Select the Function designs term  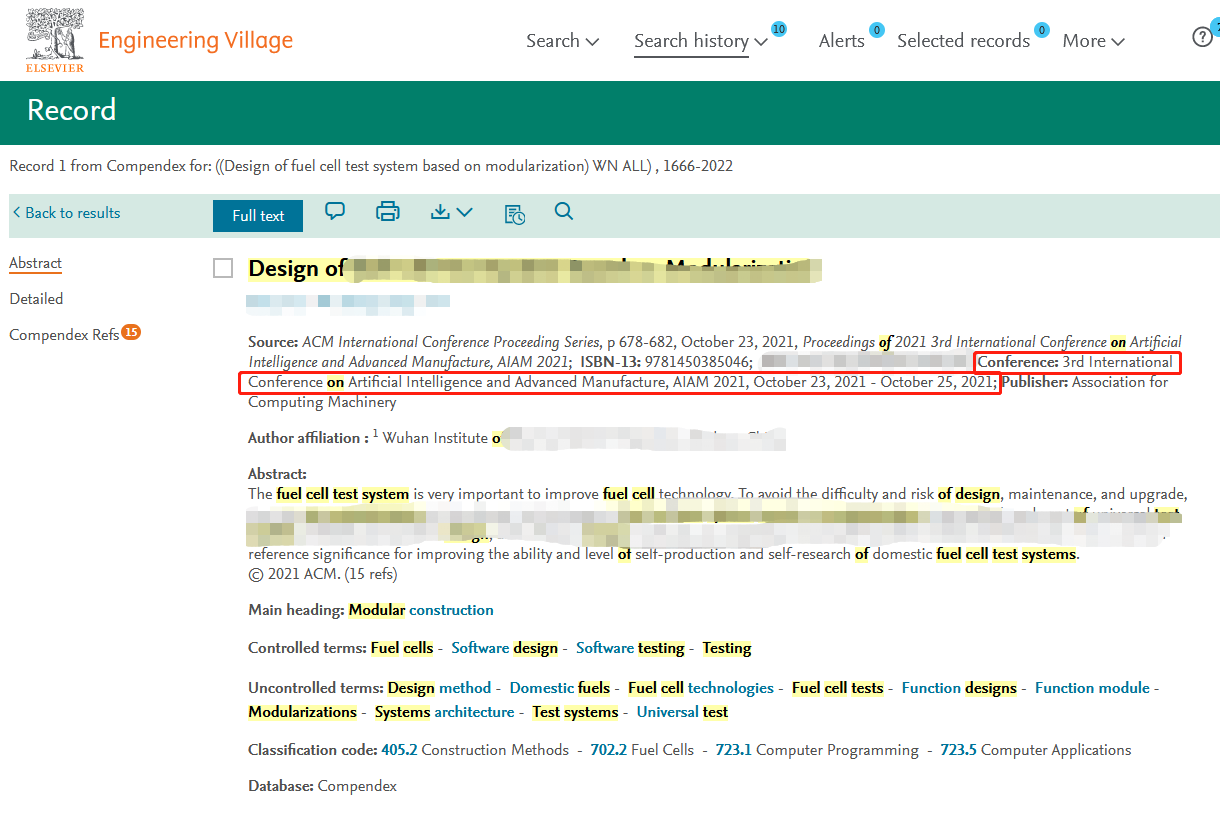pyautogui.click(x=959, y=688)
